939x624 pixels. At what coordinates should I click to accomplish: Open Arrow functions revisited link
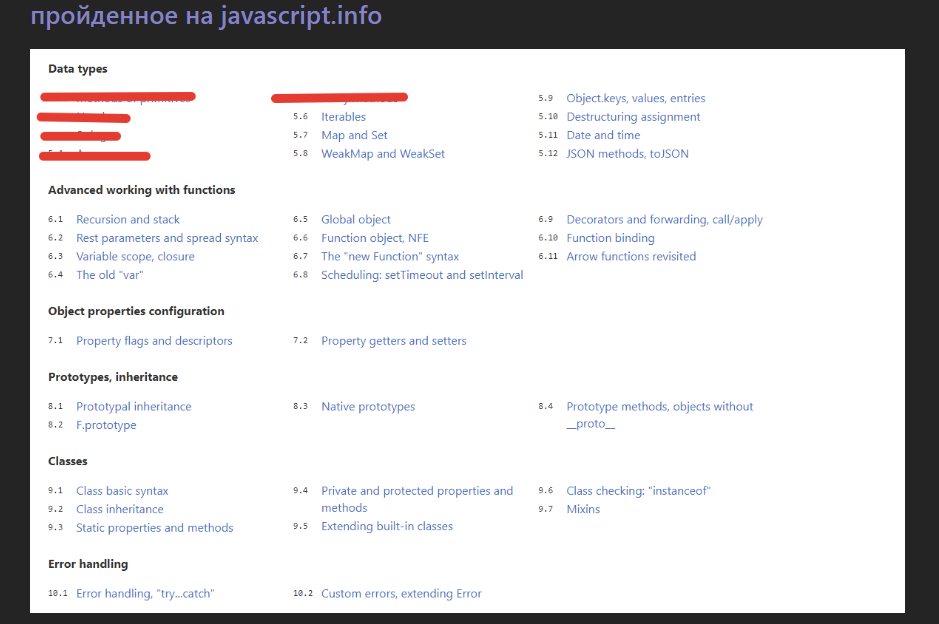click(631, 257)
